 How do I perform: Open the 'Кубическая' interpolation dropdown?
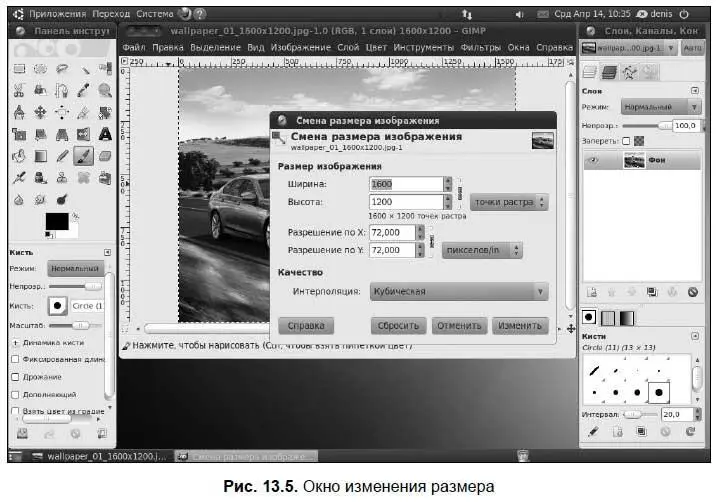click(459, 291)
